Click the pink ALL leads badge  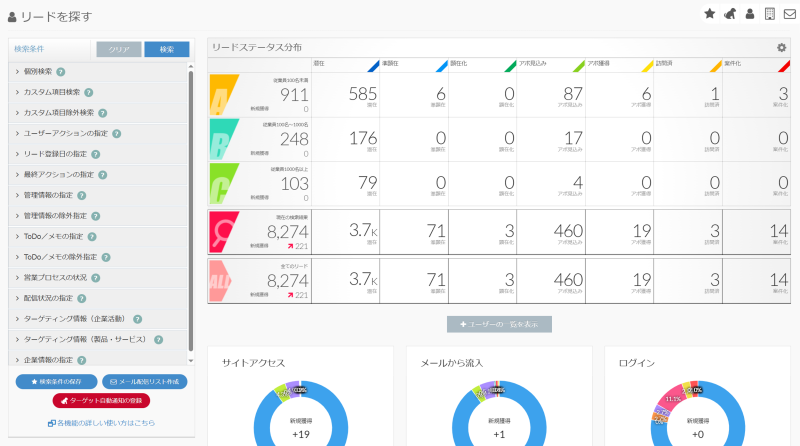pos(220,281)
